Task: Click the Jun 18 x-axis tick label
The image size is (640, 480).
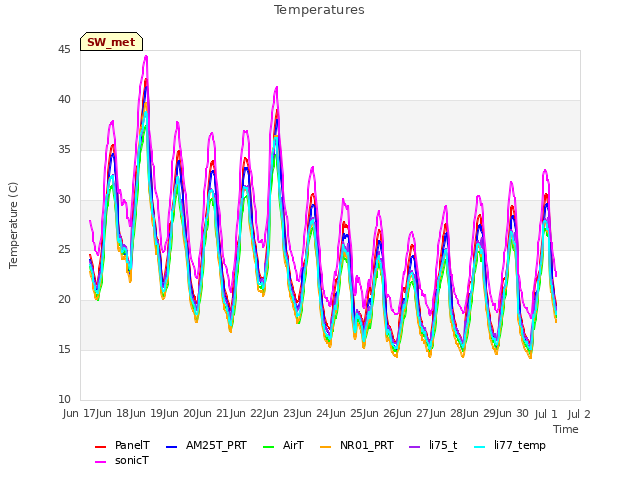Action: [114, 413]
